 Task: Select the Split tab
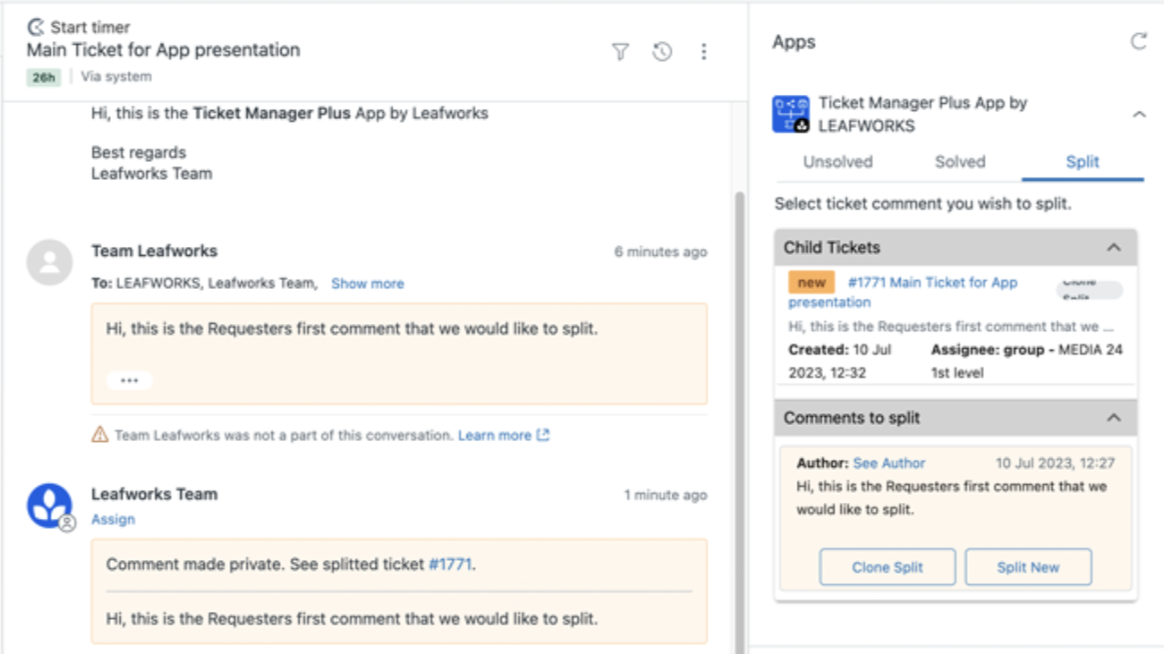click(x=1082, y=162)
